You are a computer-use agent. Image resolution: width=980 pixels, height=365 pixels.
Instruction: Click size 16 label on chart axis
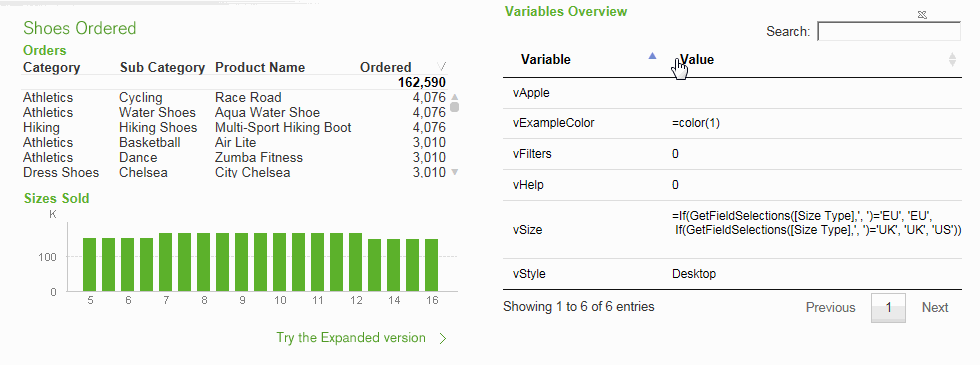click(x=432, y=301)
